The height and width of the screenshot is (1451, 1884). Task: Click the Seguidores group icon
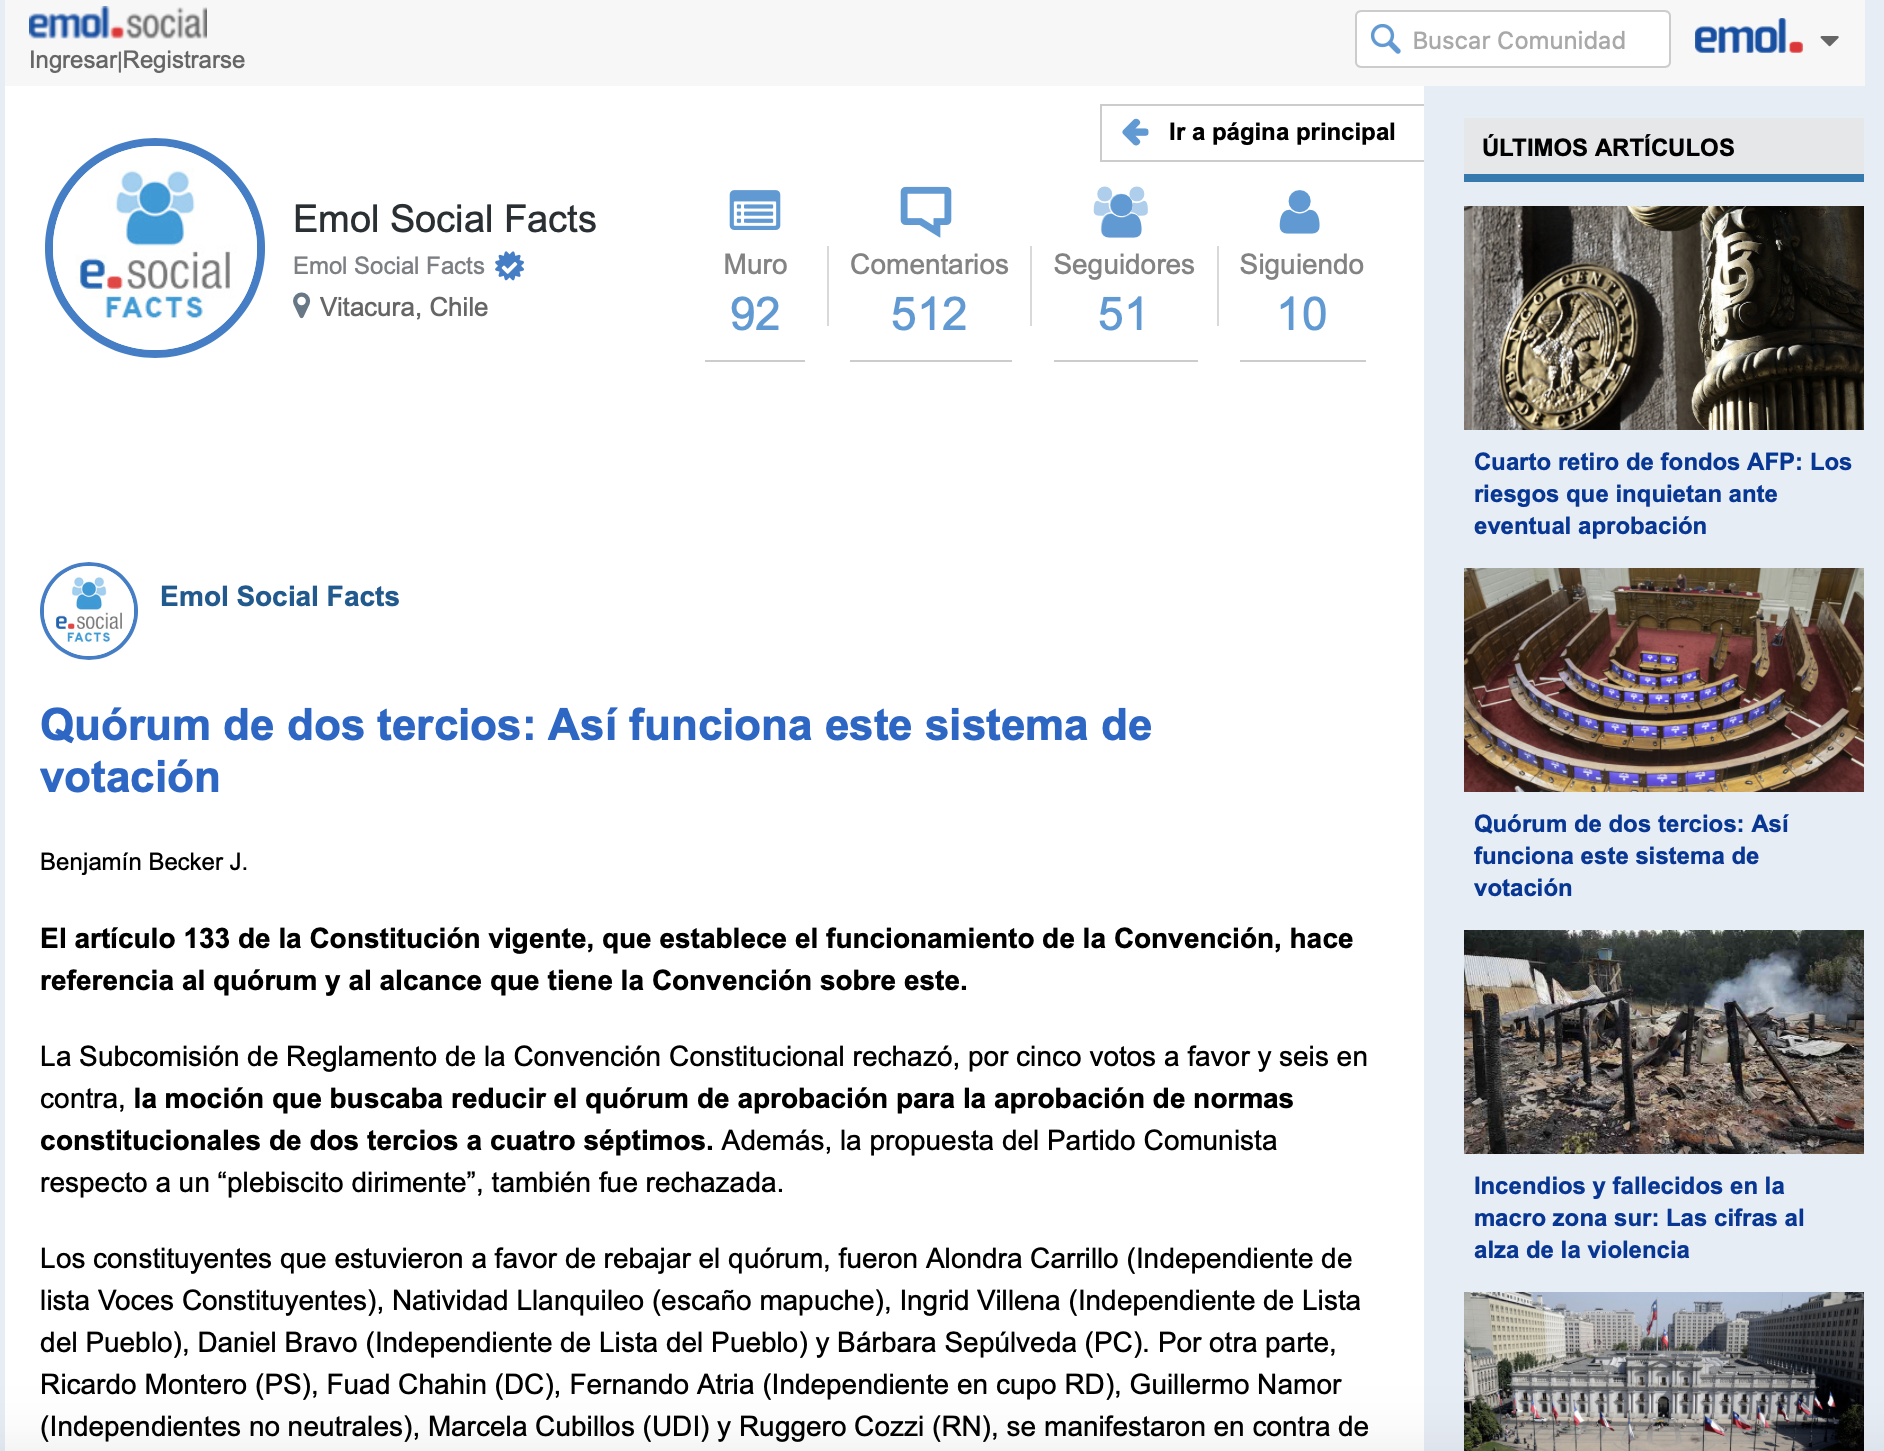coord(1121,211)
